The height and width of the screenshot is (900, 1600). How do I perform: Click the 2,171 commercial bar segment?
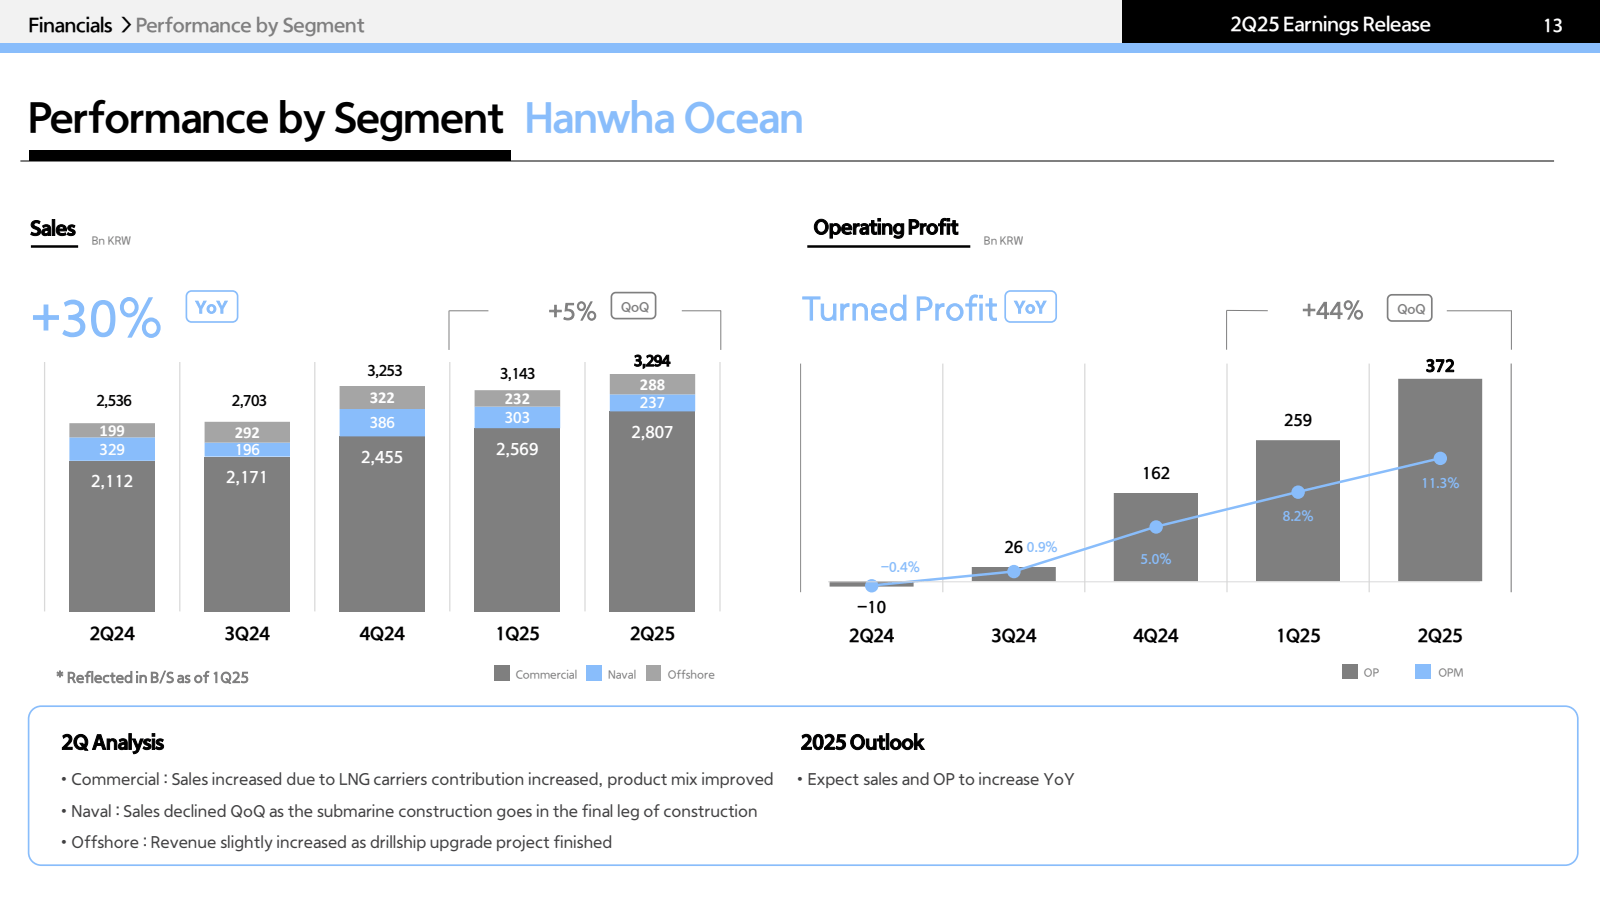[247, 534]
